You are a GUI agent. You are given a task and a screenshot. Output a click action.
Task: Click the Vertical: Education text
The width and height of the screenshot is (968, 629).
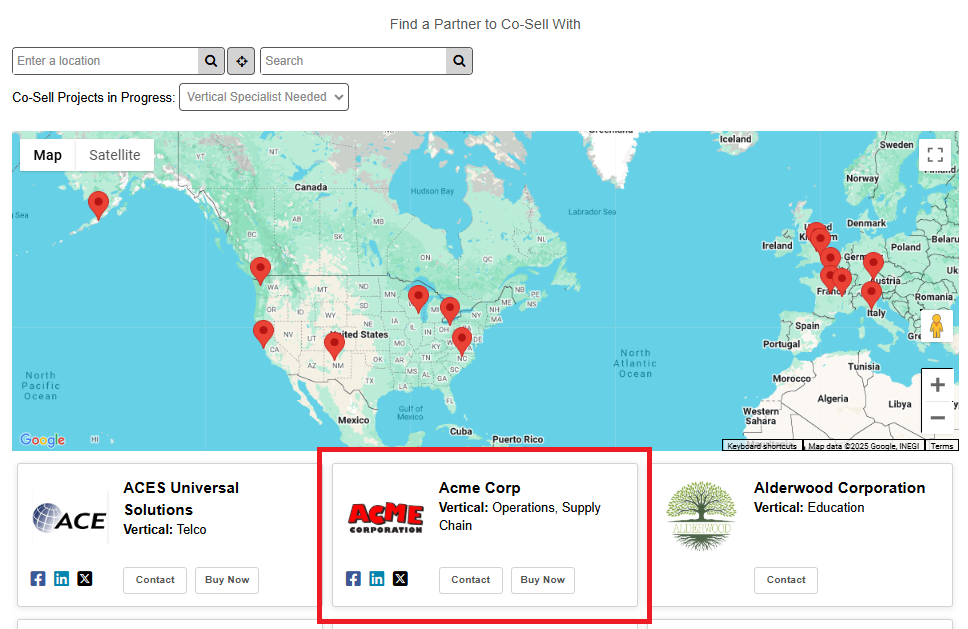[809, 508]
